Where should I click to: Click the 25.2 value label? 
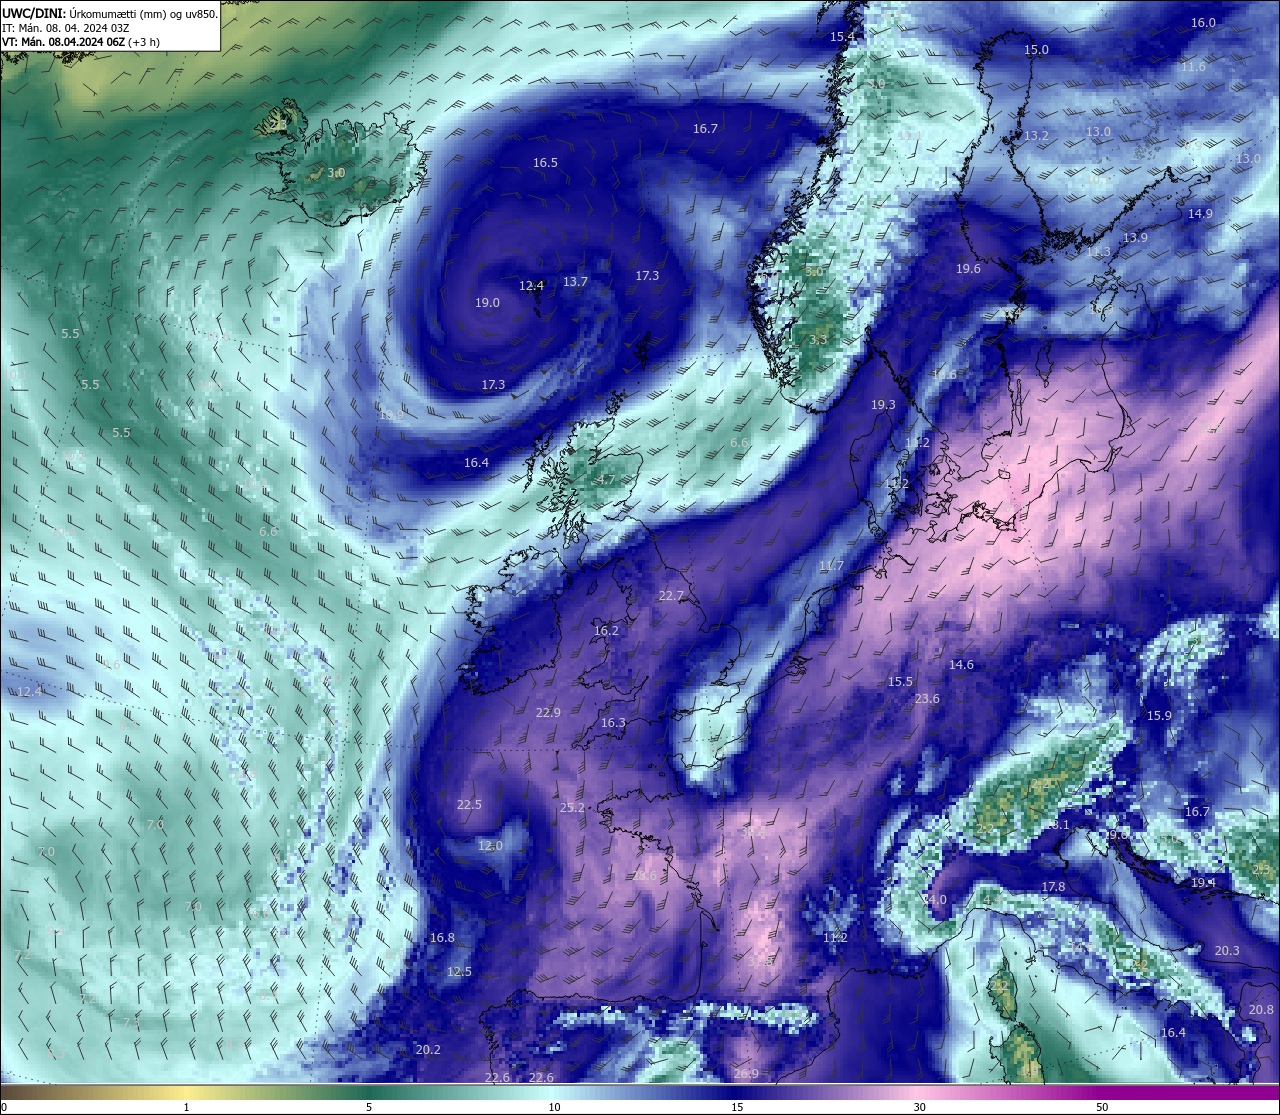(x=572, y=808)
